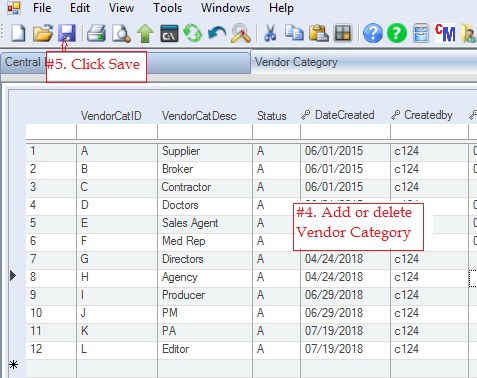Select the PA description cell
This screenshot has height=378, width=477.
coord(205,331)
